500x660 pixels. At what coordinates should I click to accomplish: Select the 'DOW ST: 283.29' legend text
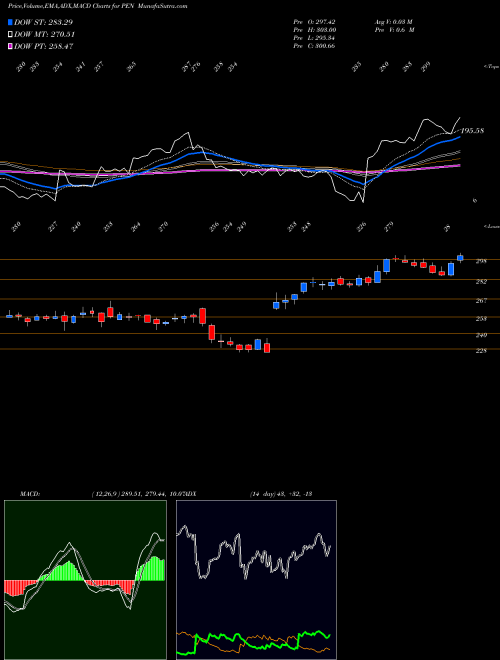pyautogui.click(x=43, y=22)
